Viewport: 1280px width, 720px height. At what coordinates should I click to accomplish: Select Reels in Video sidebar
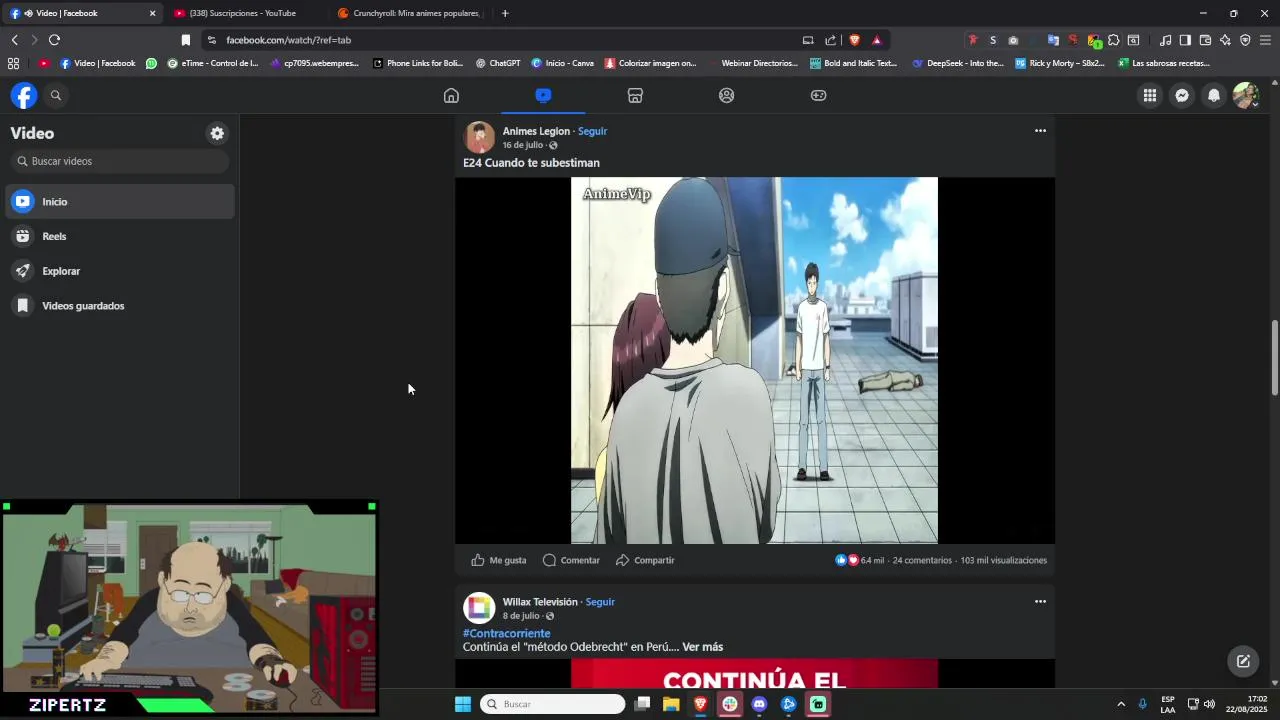click(120, 236)
